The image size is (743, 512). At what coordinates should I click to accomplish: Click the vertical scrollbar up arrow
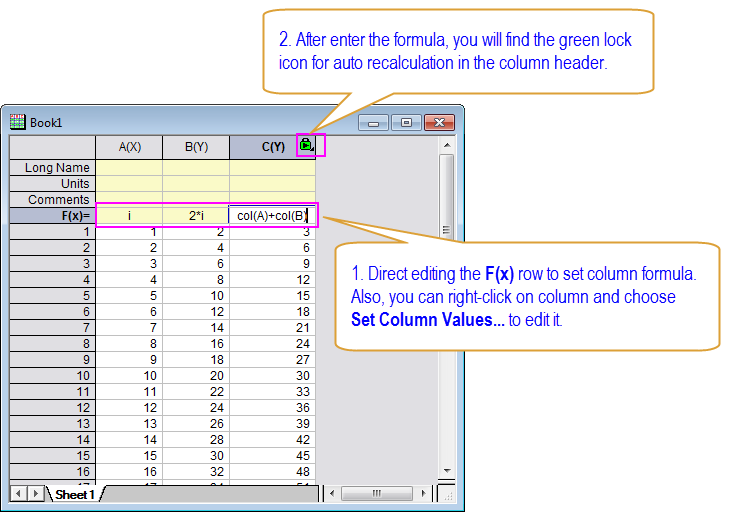446,145
